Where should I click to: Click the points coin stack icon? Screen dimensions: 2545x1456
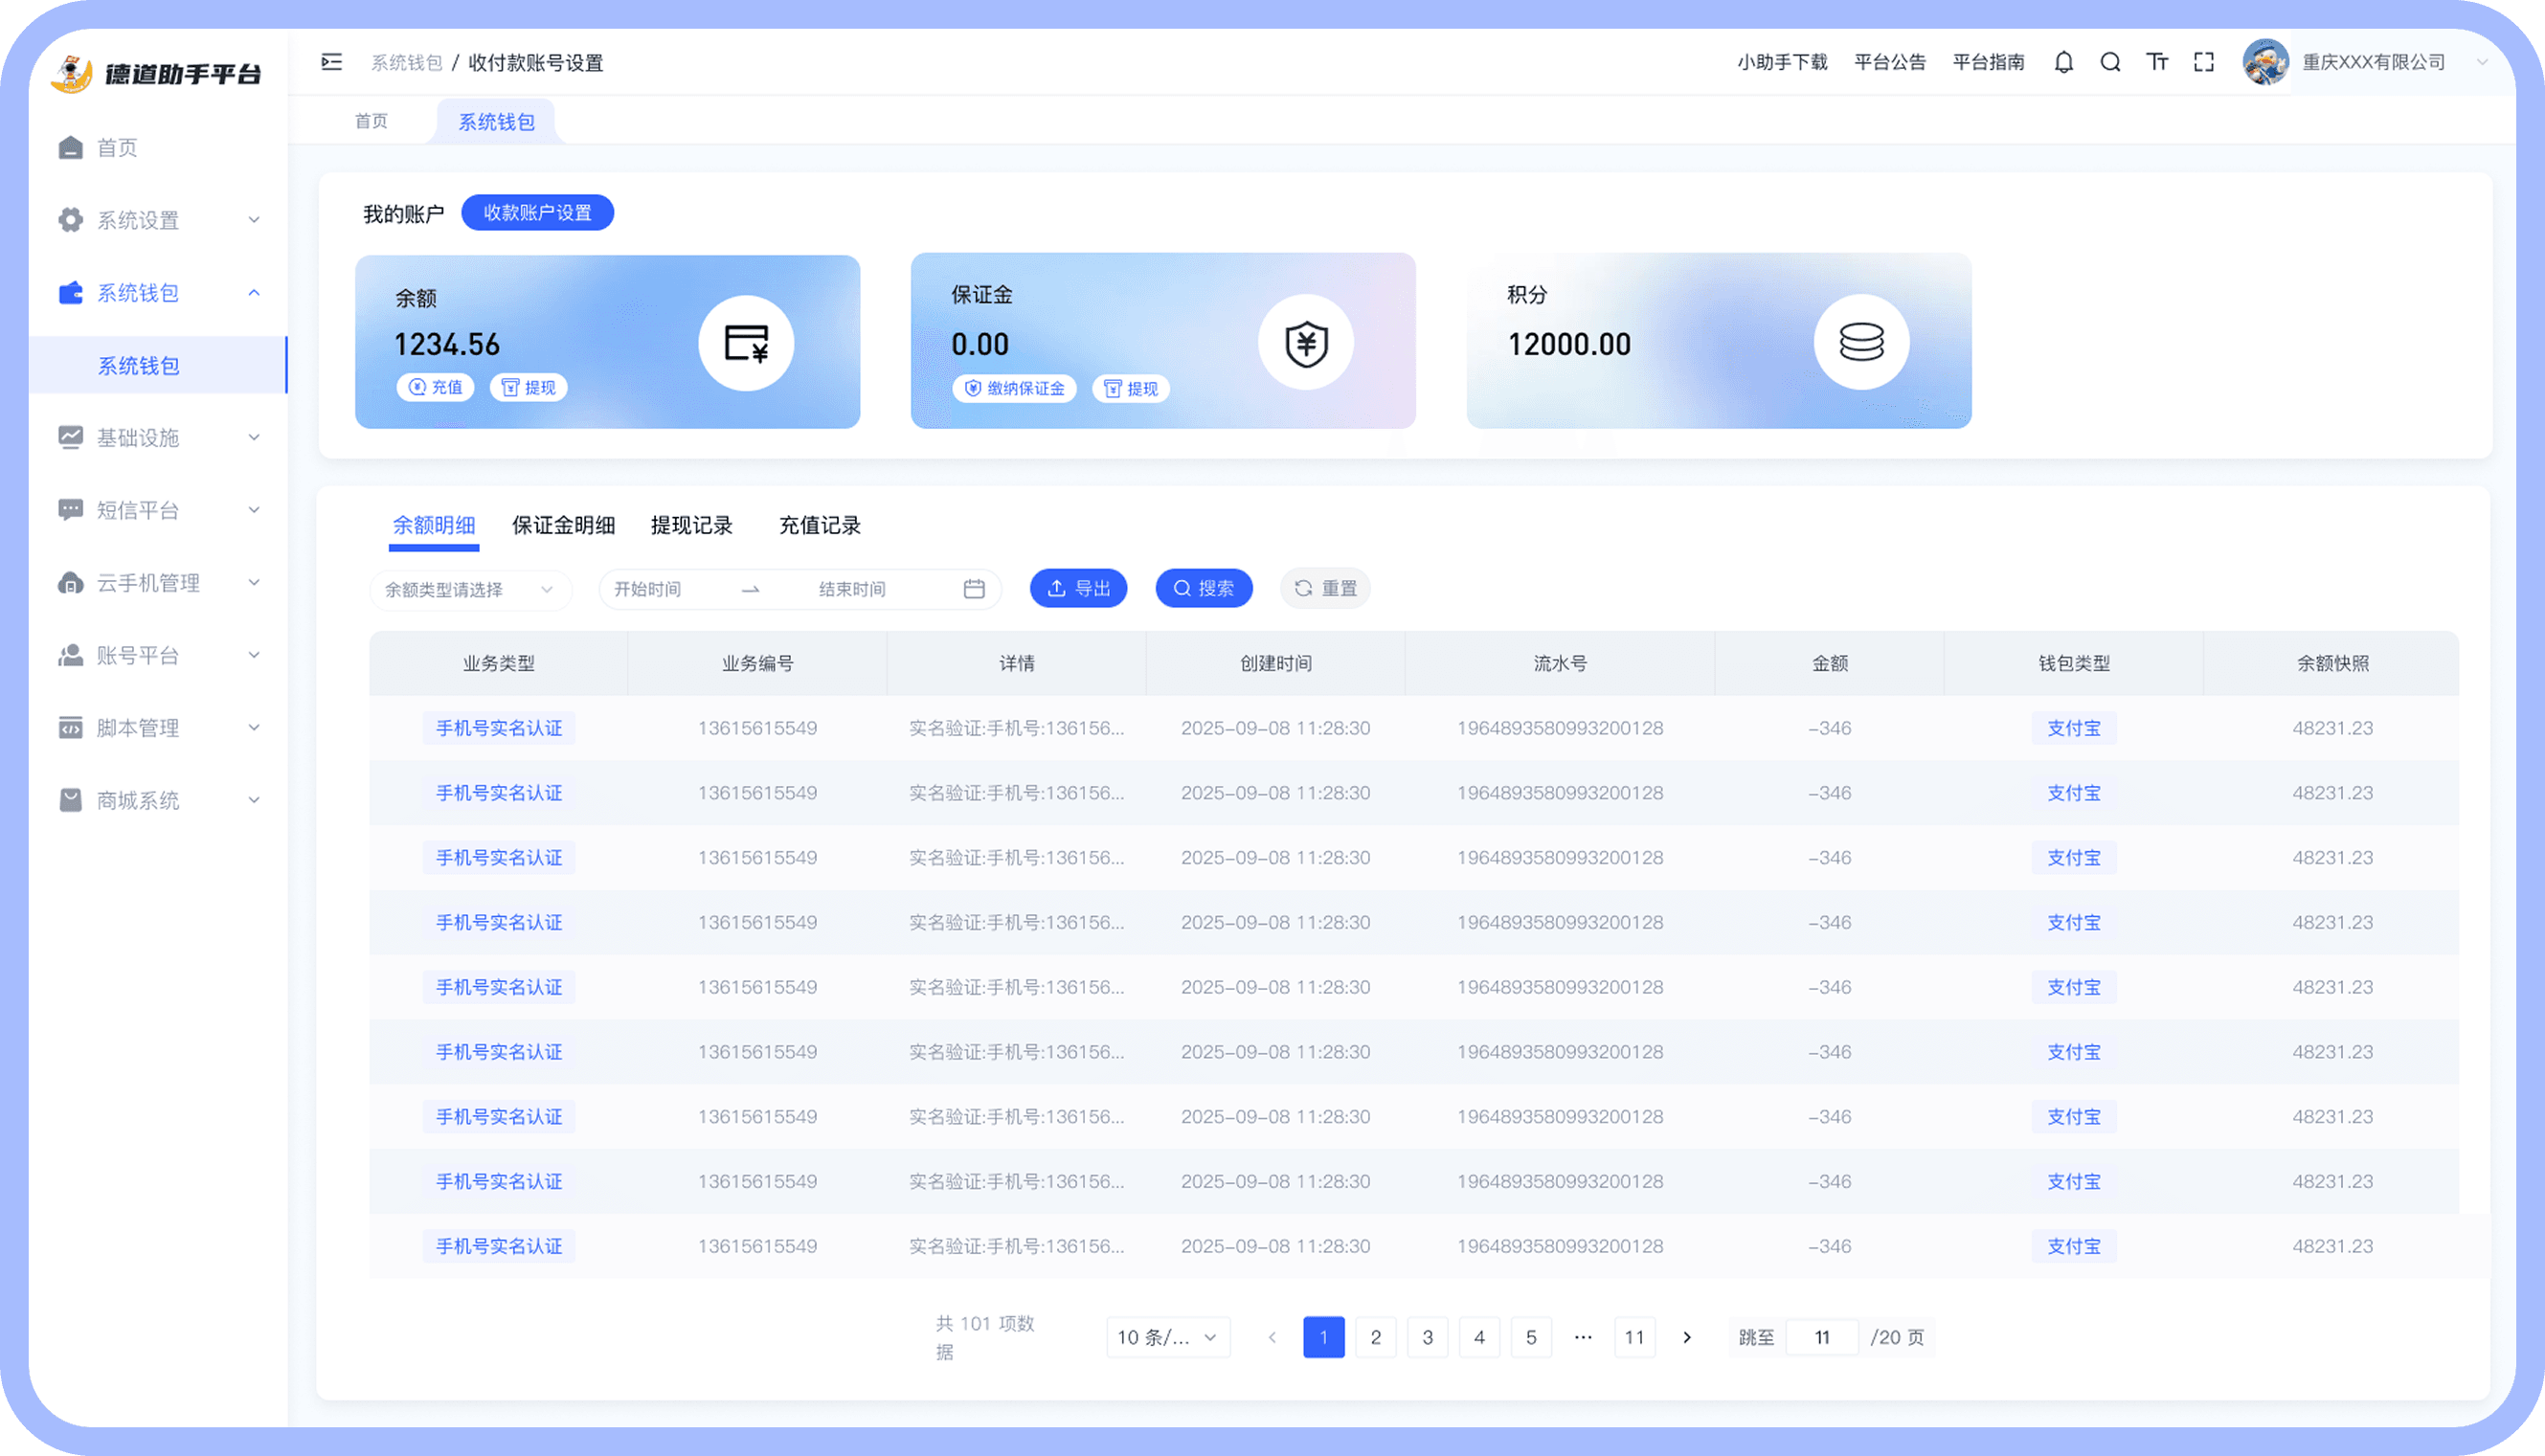1861,342
